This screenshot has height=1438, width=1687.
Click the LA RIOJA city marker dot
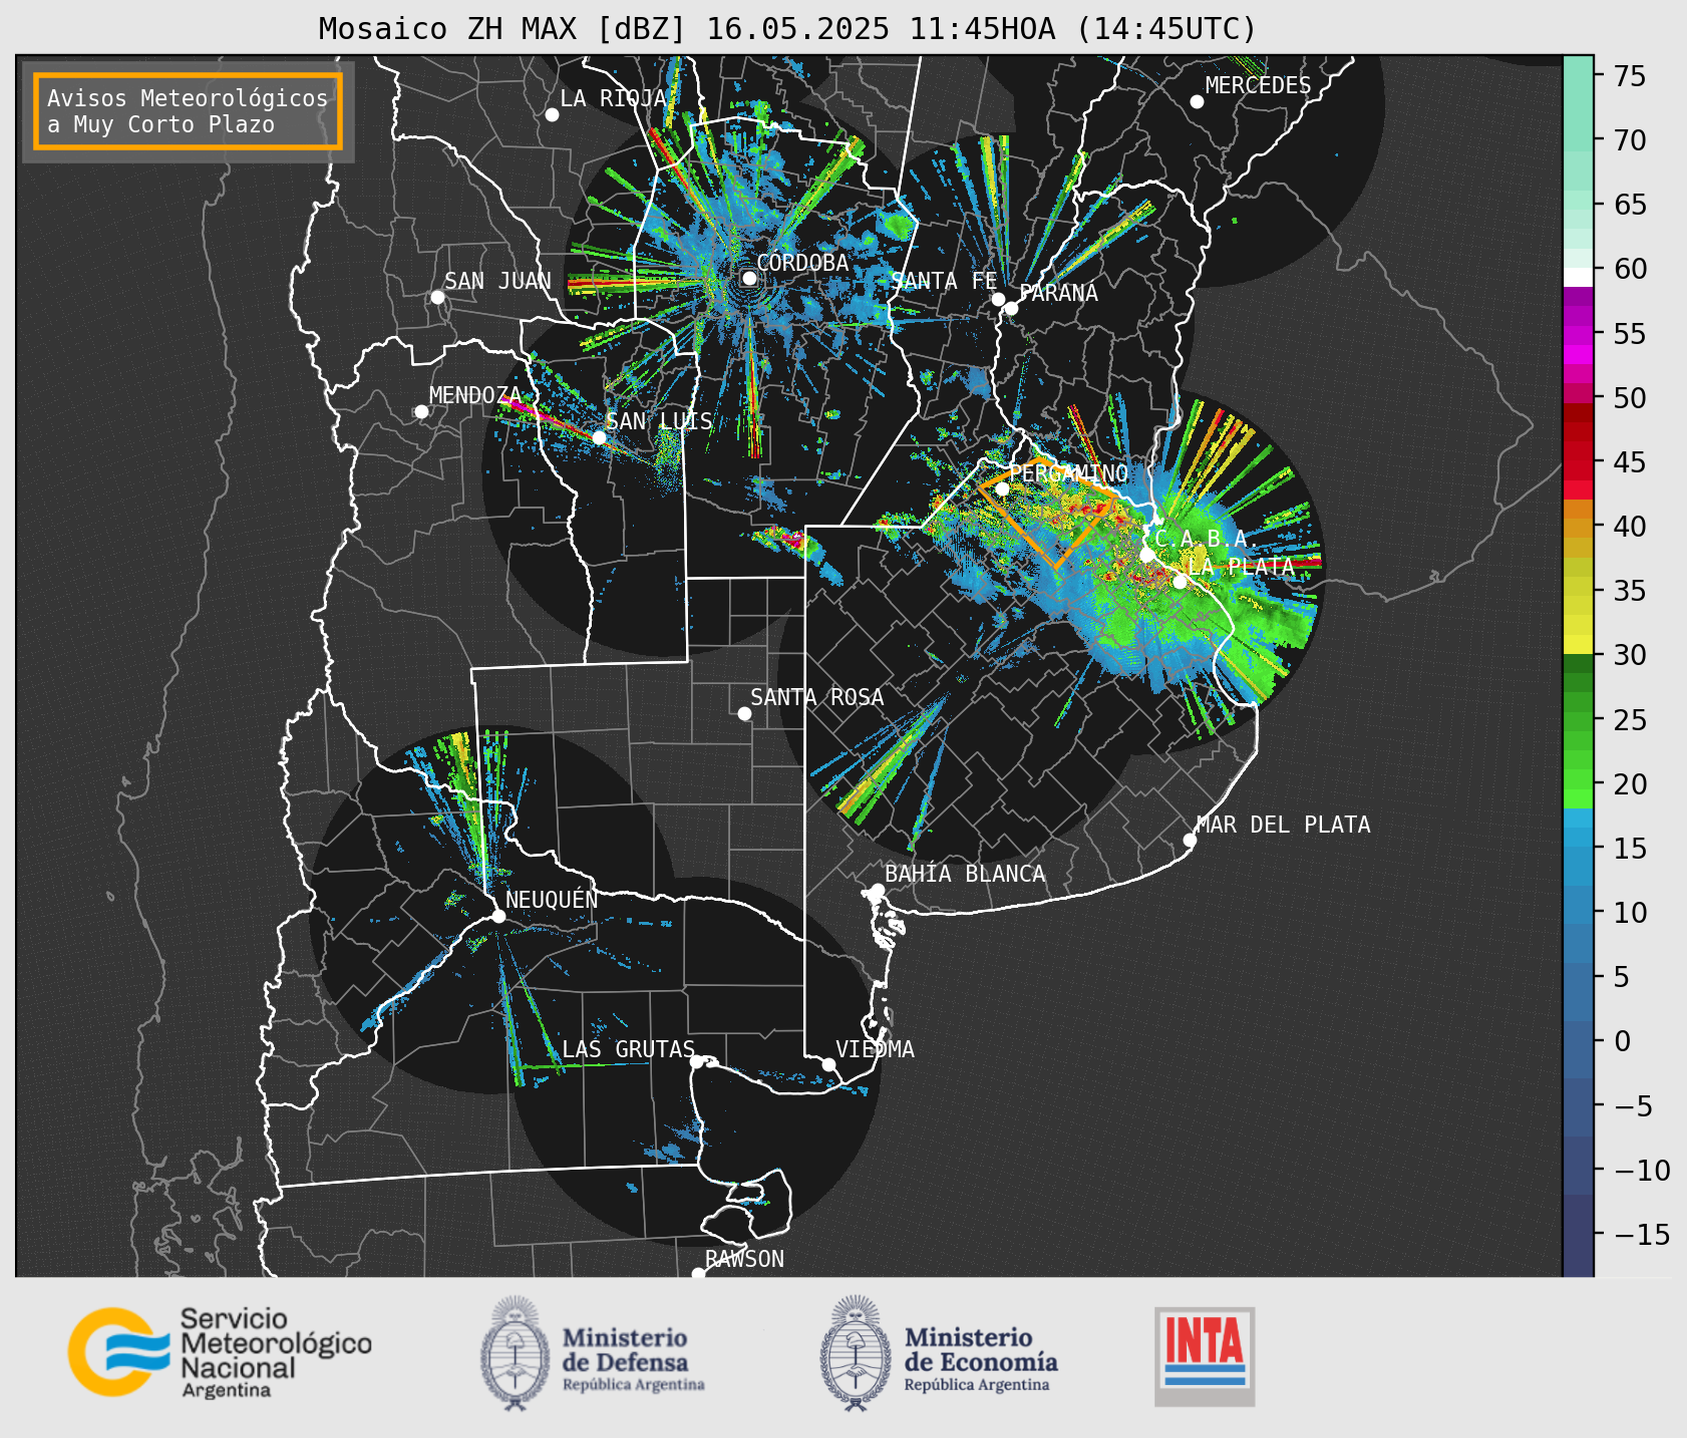[552, 115]
